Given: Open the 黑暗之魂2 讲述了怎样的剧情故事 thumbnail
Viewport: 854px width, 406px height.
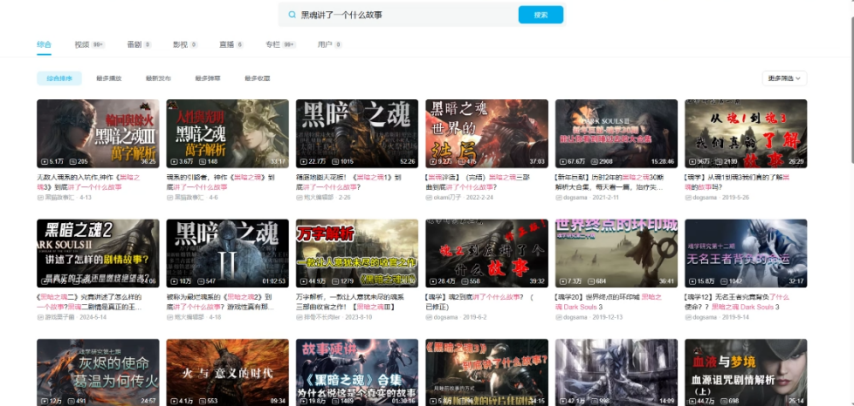Looking at the screenshot, I should 98,253.
